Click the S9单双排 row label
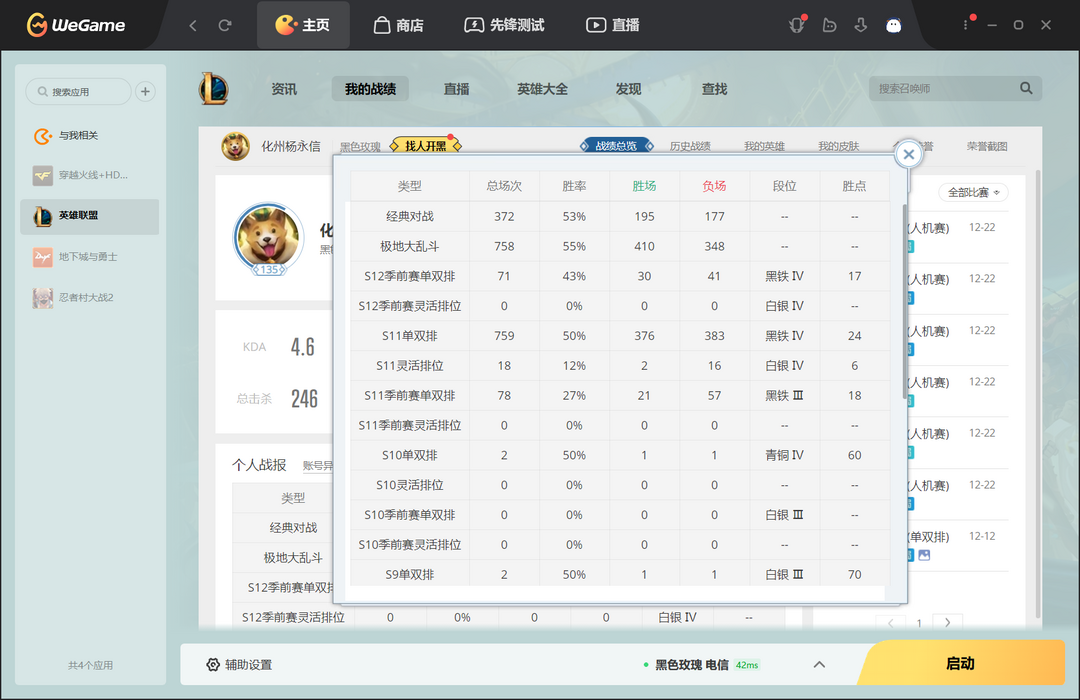 (410, 574)
